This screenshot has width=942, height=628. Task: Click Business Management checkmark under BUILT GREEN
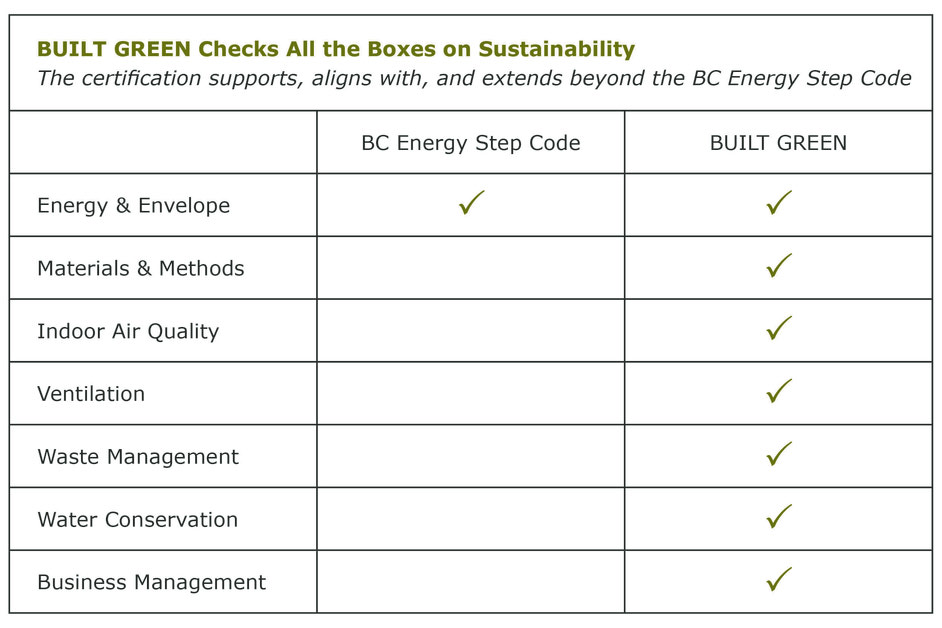pos(778,580)
